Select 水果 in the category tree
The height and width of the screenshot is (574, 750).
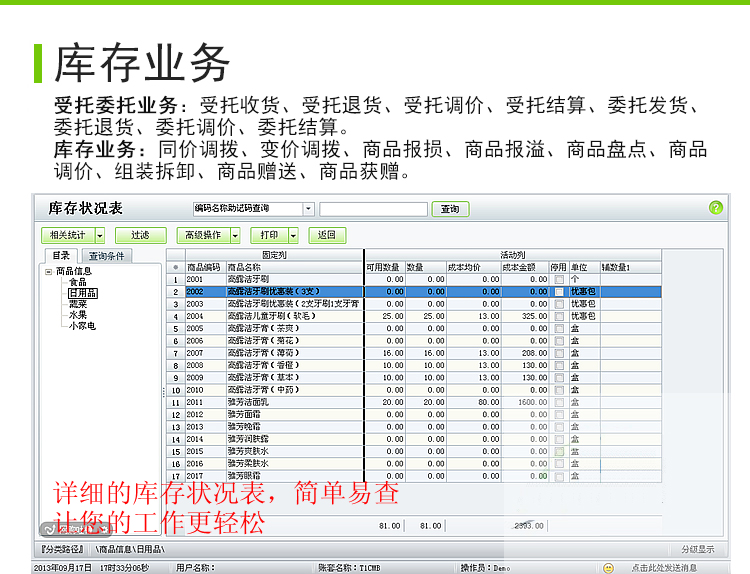77,315
